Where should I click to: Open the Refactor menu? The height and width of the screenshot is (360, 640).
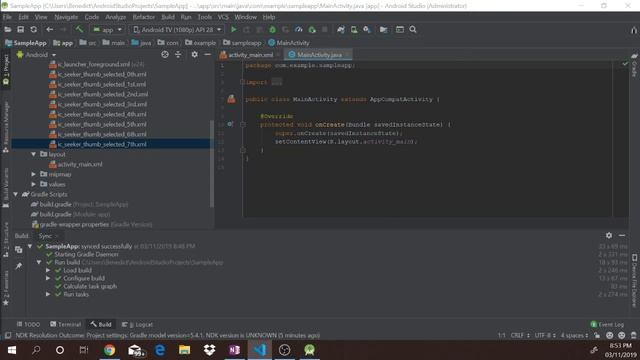point(144,17)
